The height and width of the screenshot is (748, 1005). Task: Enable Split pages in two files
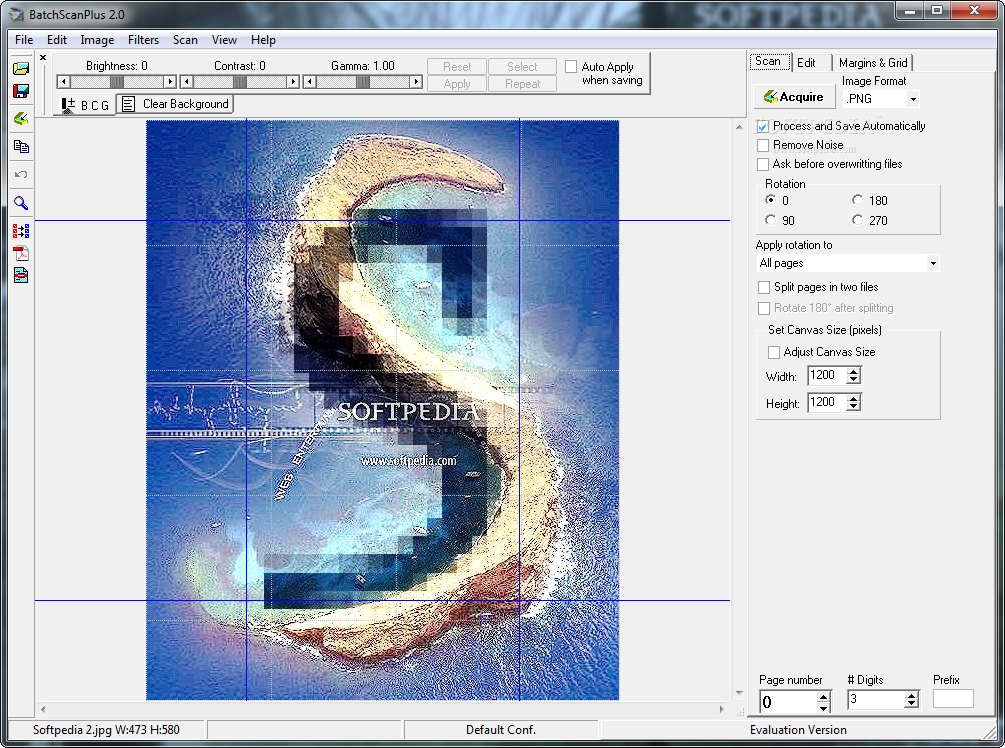point(764,287)
